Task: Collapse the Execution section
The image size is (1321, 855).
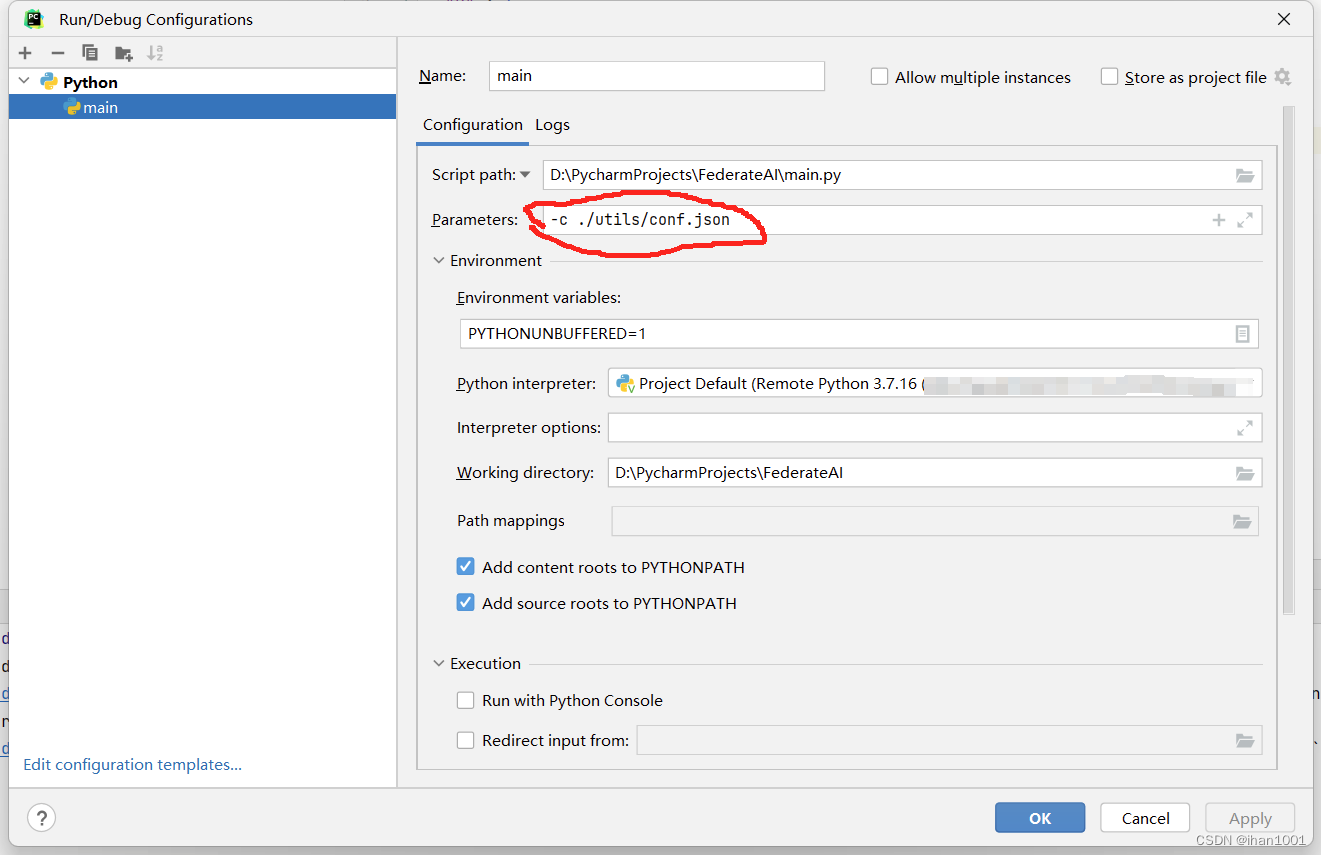Action: [439, 663]
